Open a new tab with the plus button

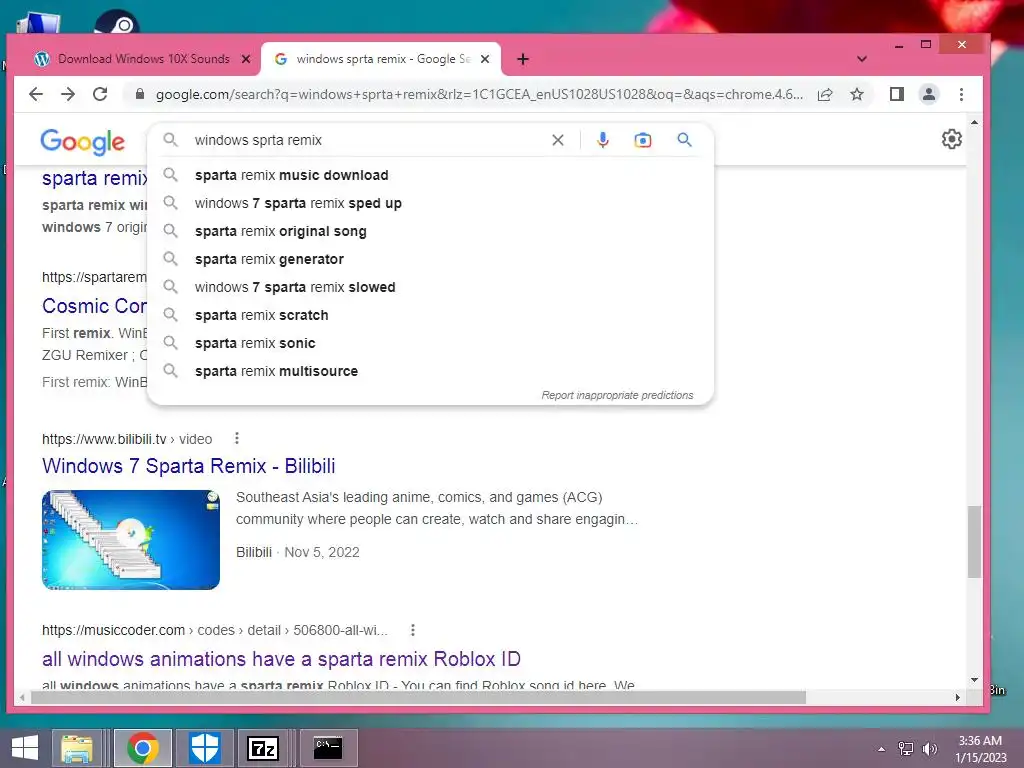coord(522,59)
